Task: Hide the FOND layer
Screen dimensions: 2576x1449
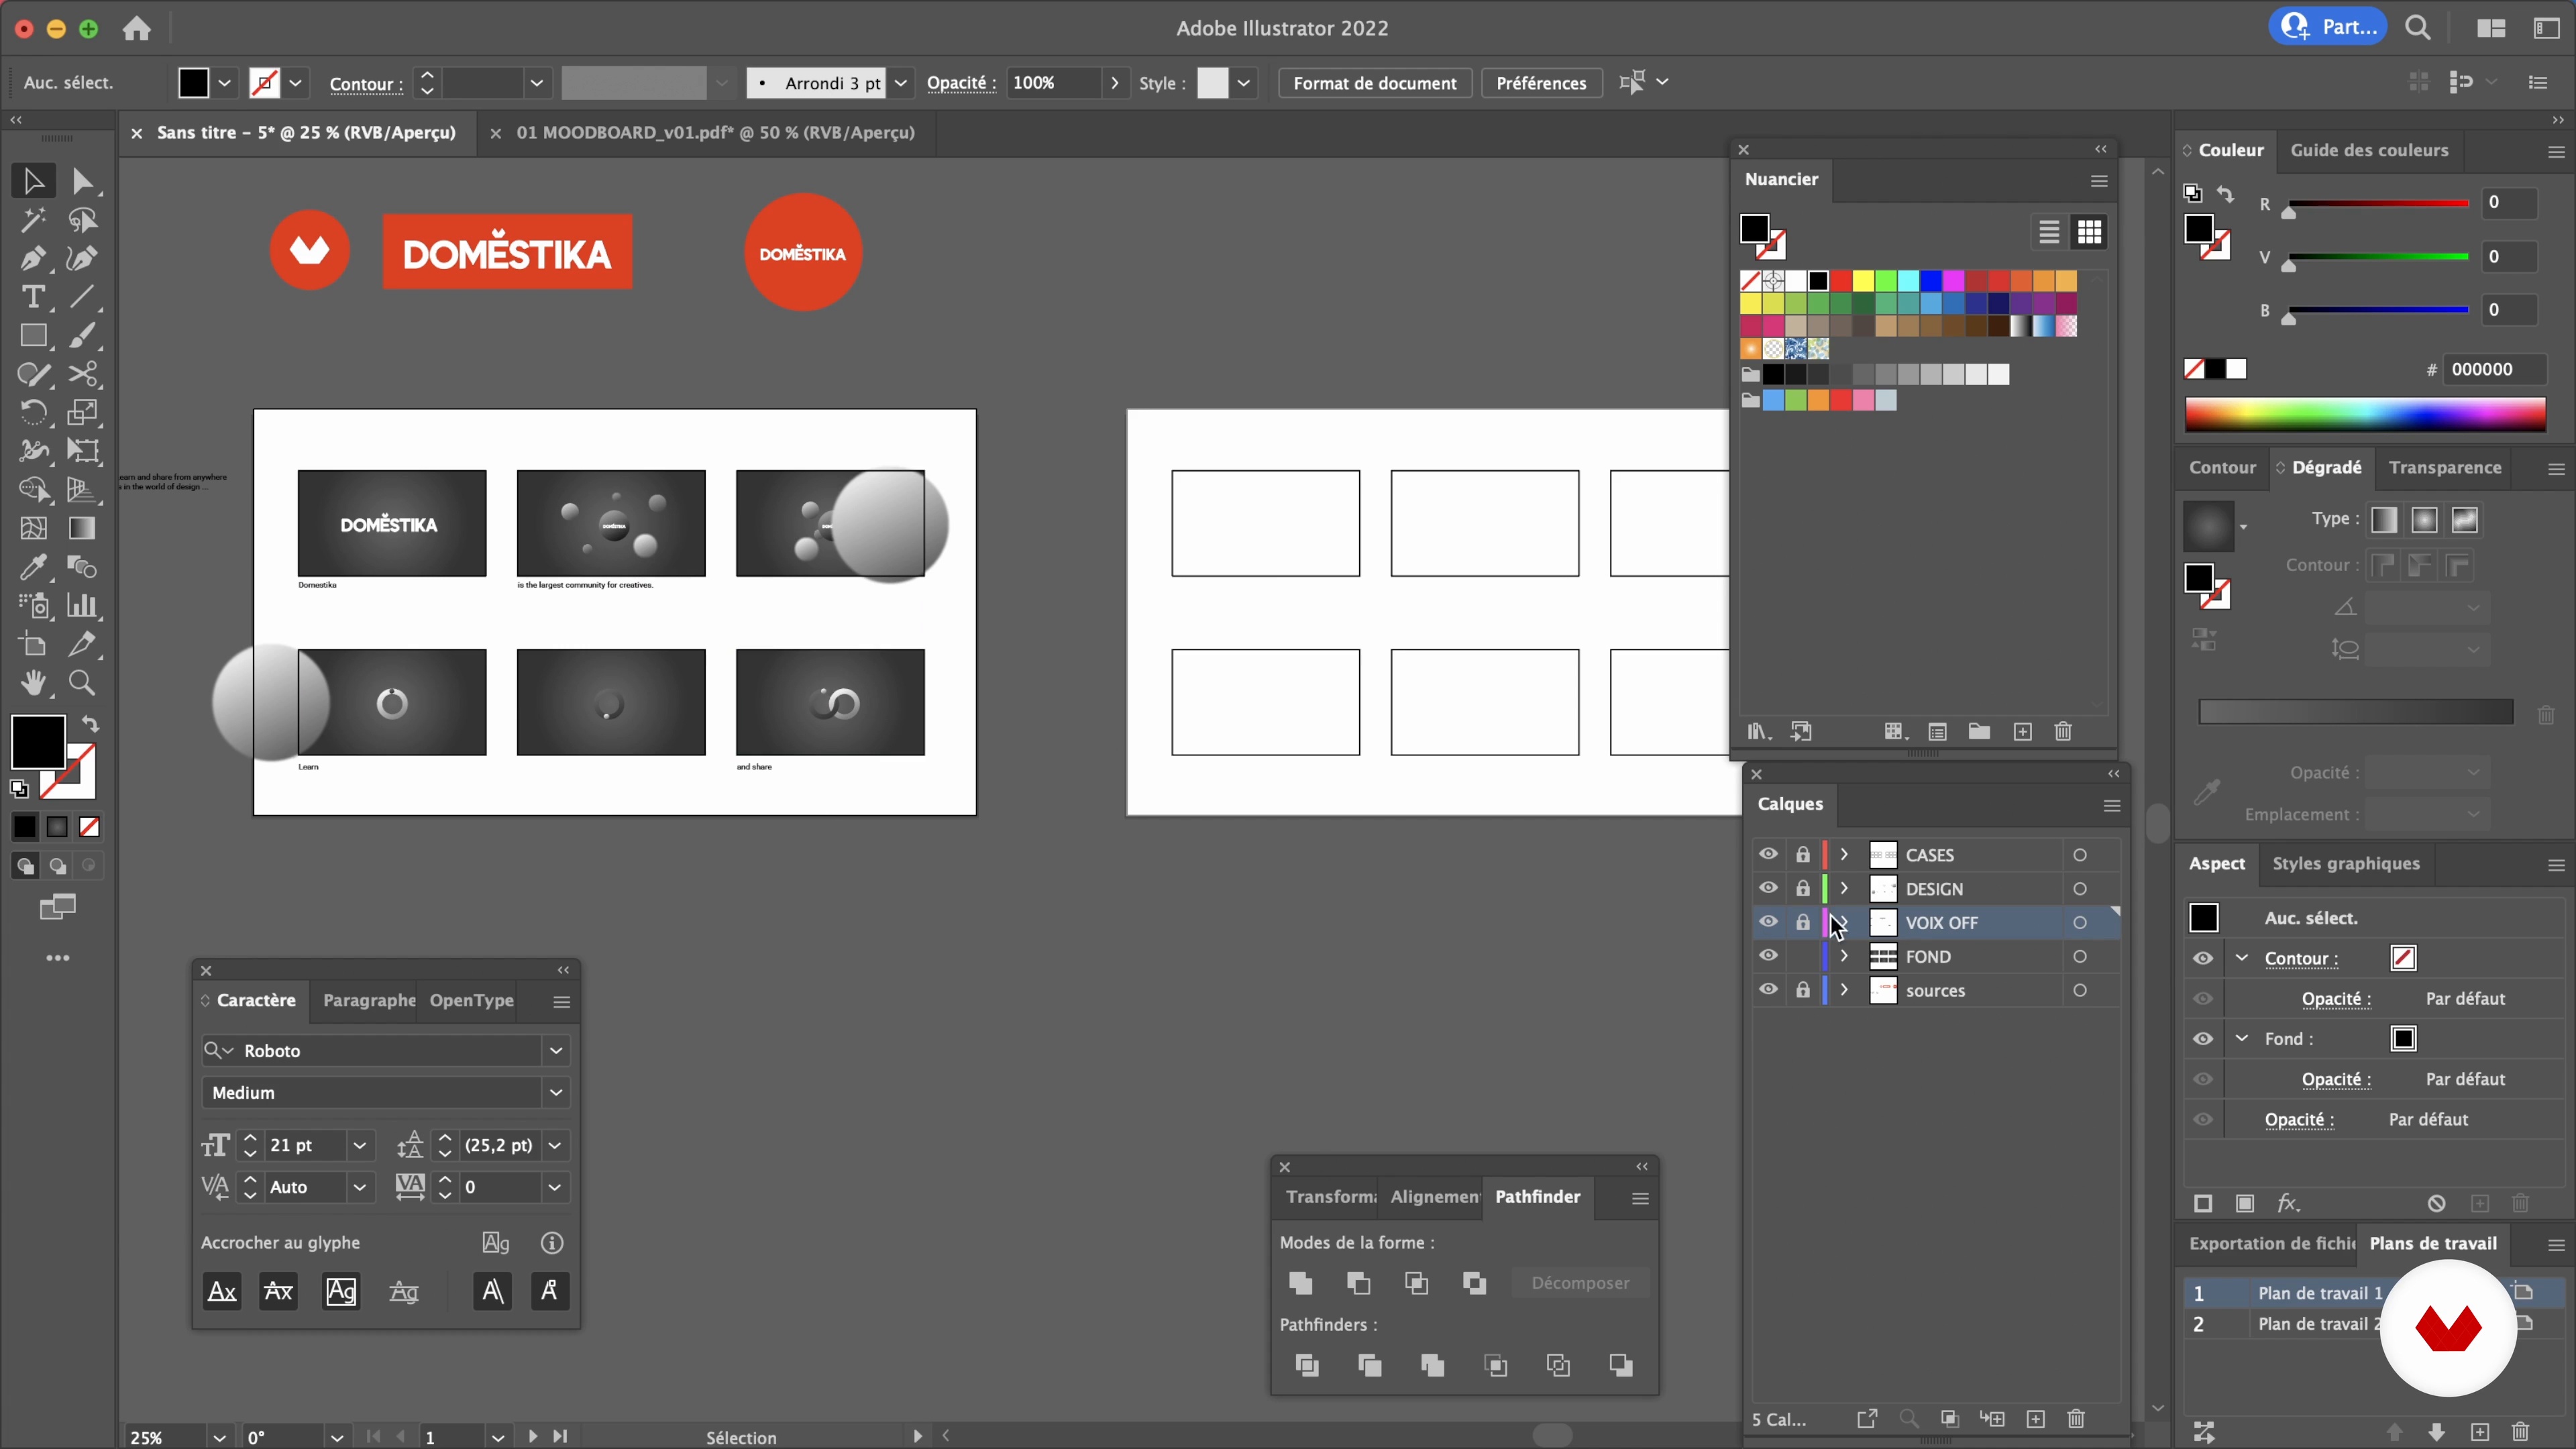Action: 1768,957
